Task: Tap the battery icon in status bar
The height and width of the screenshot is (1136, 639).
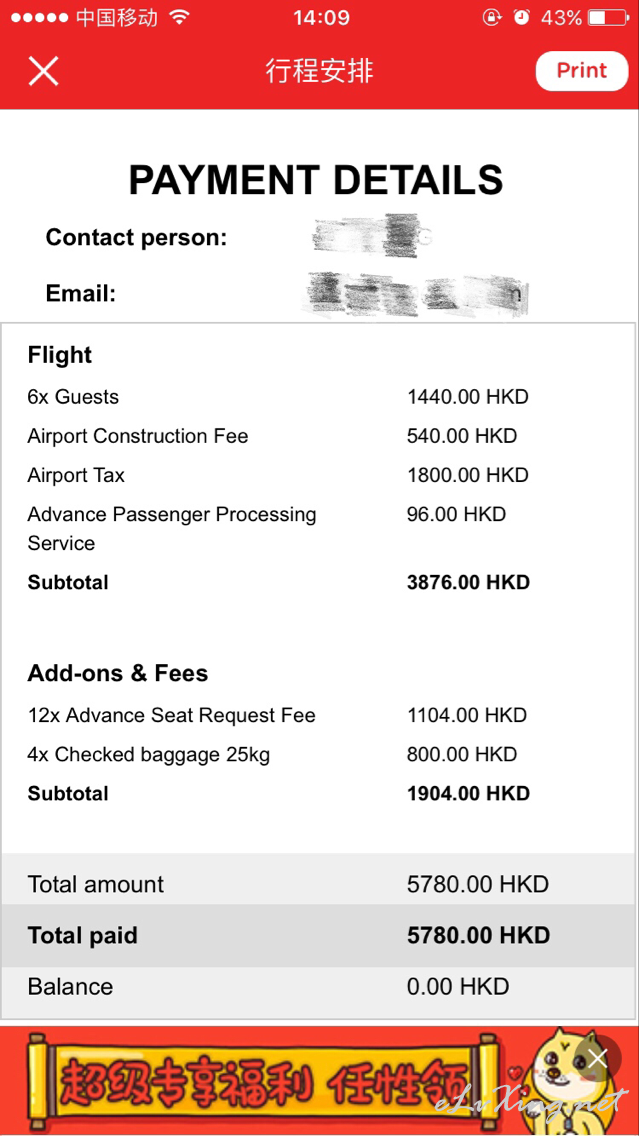Action: click(x=608, y=17)
